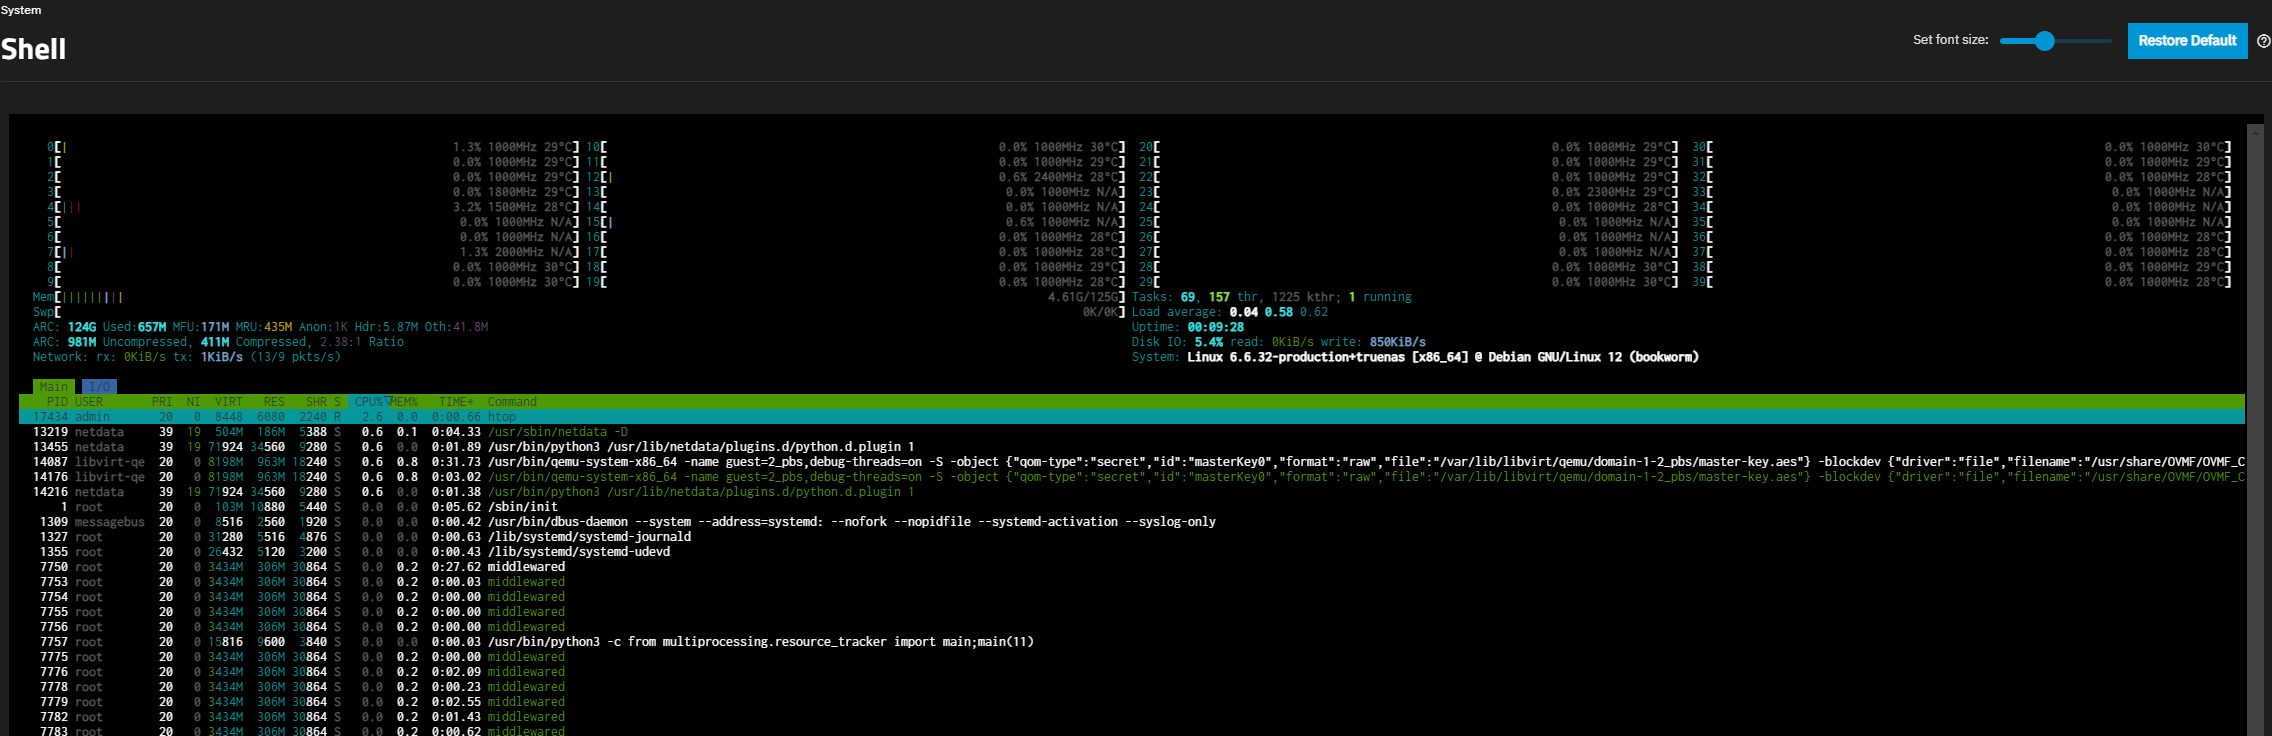The height and width of the screenshot is (736, 2272).
Task: Select the systemd-journald process row
Action: coord(1132,537)
